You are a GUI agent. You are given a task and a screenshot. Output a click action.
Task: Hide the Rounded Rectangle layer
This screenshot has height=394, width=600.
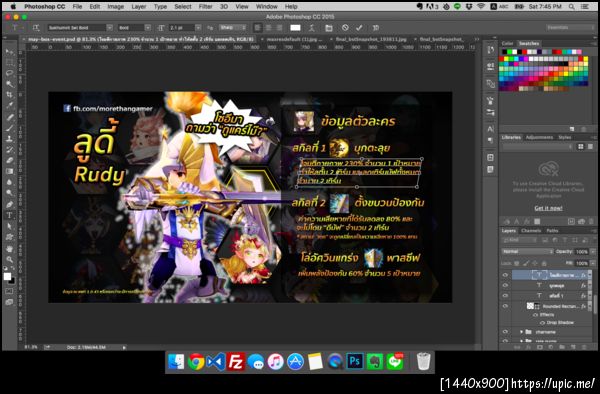click(x=505, y=306)
